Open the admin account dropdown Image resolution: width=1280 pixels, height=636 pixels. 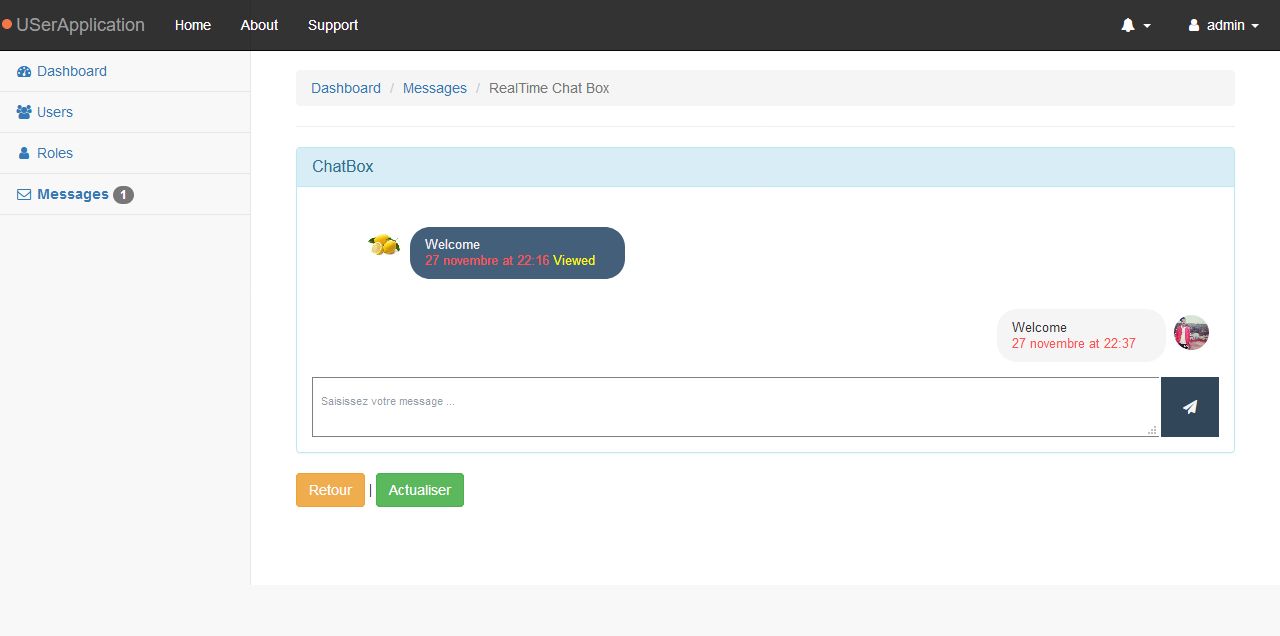1224,25
